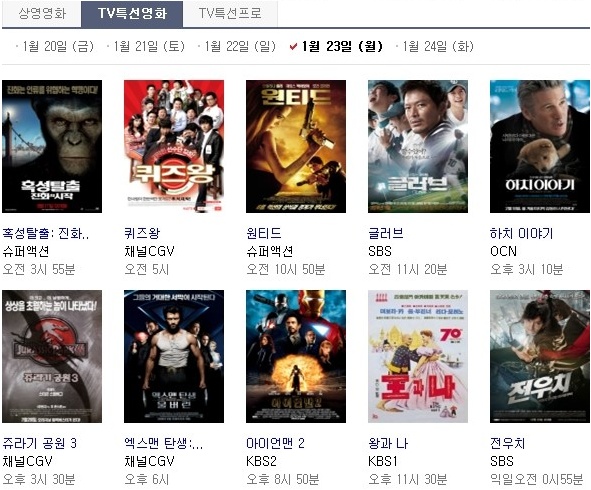Open the 글러브 baseball movie poster

click(418, 146)
